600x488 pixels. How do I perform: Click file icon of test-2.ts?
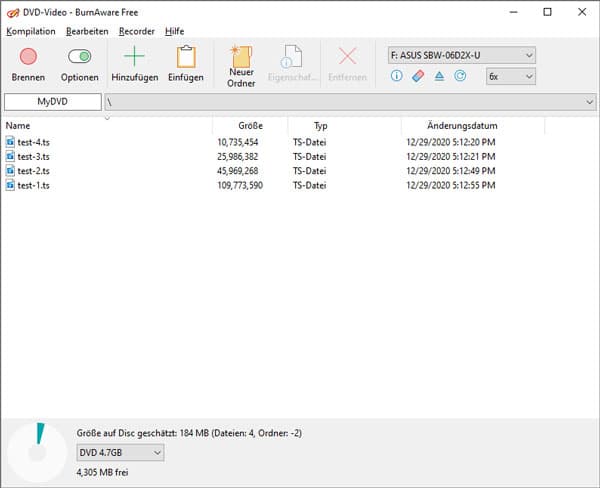(10, 171)
